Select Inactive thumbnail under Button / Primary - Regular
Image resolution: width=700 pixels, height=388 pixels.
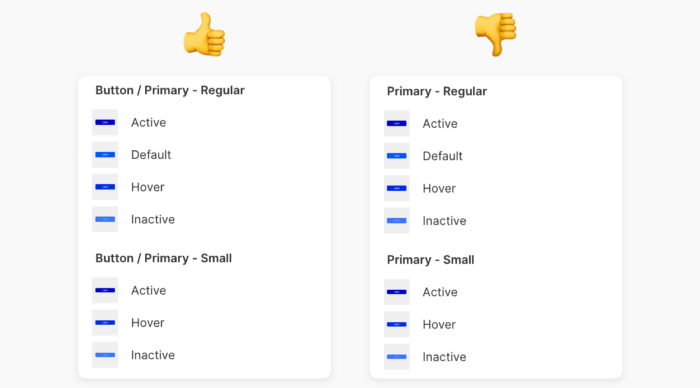tap(105, 219)
